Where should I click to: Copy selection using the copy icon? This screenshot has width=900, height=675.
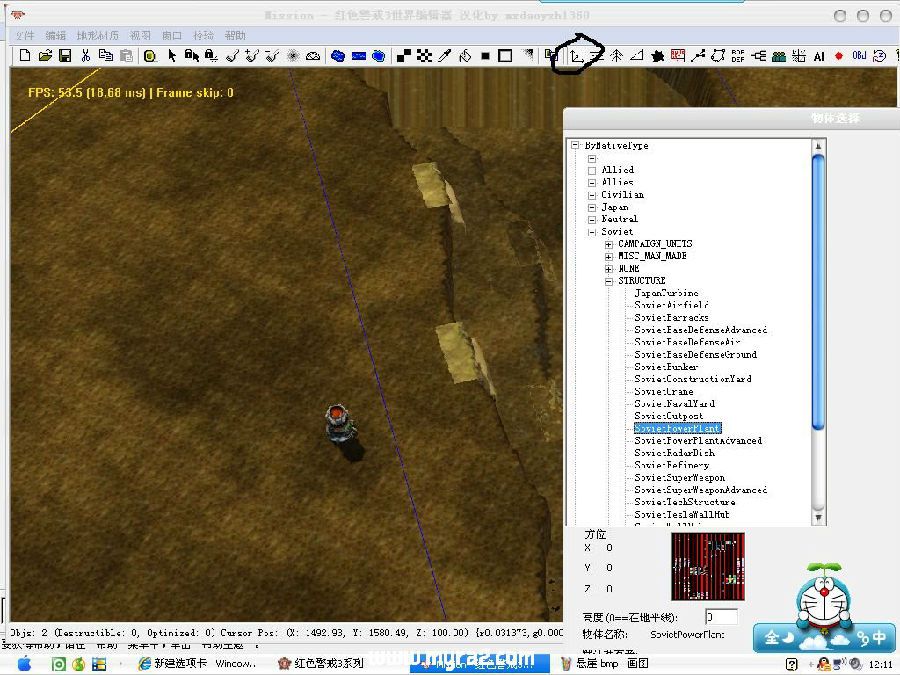click(106, 56)
